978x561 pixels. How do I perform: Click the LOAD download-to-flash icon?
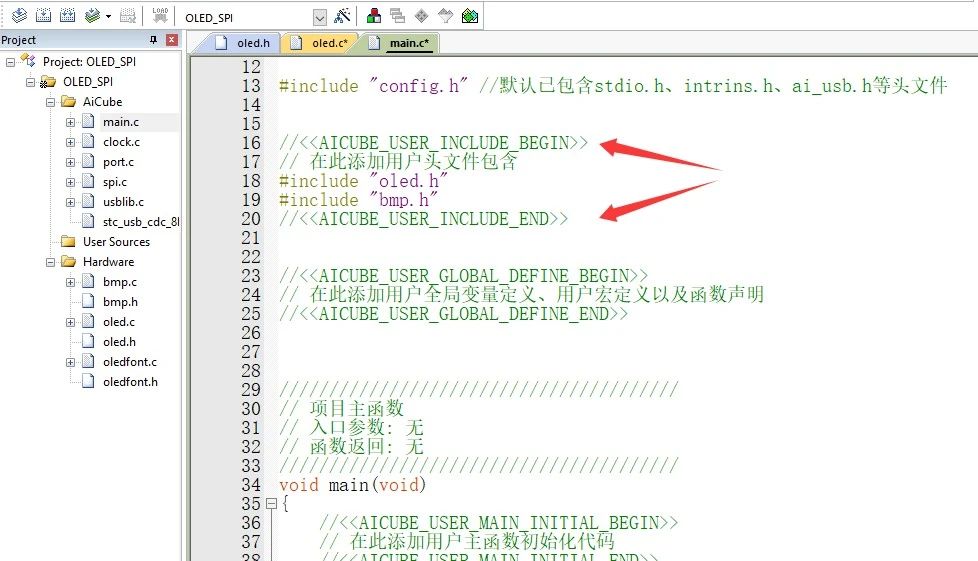pos(160,15)
